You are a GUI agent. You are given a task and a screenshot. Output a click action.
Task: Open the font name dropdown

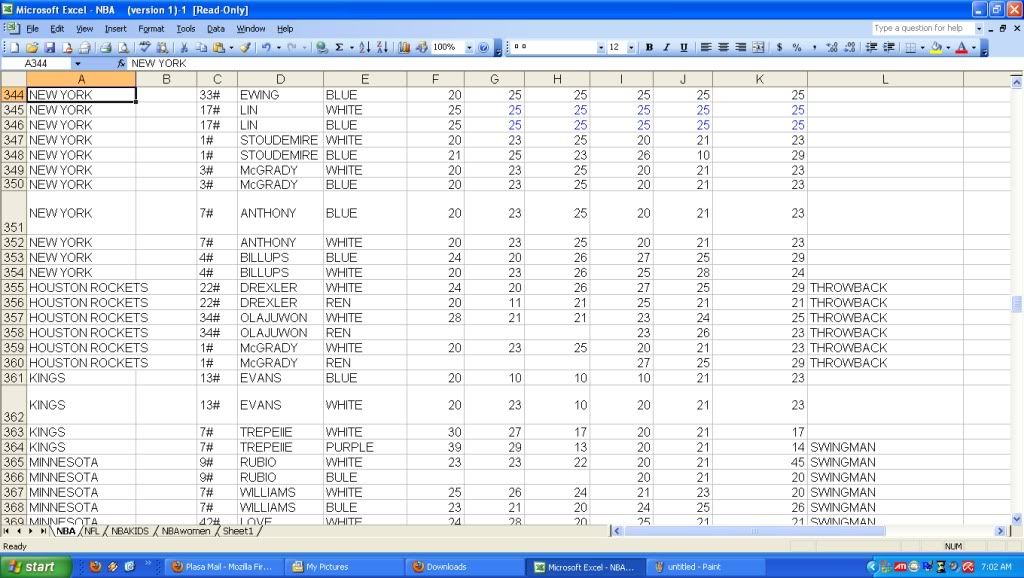pyautogui.click(x=601, y=48)
